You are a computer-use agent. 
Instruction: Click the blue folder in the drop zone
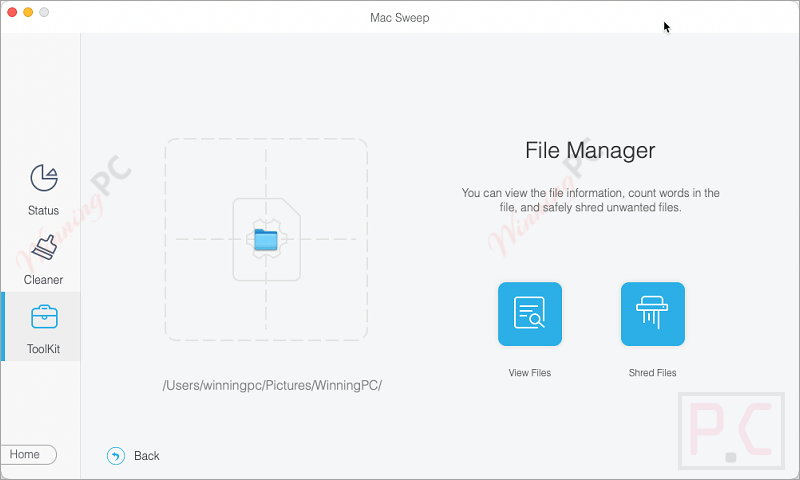[x=266, y=240]
